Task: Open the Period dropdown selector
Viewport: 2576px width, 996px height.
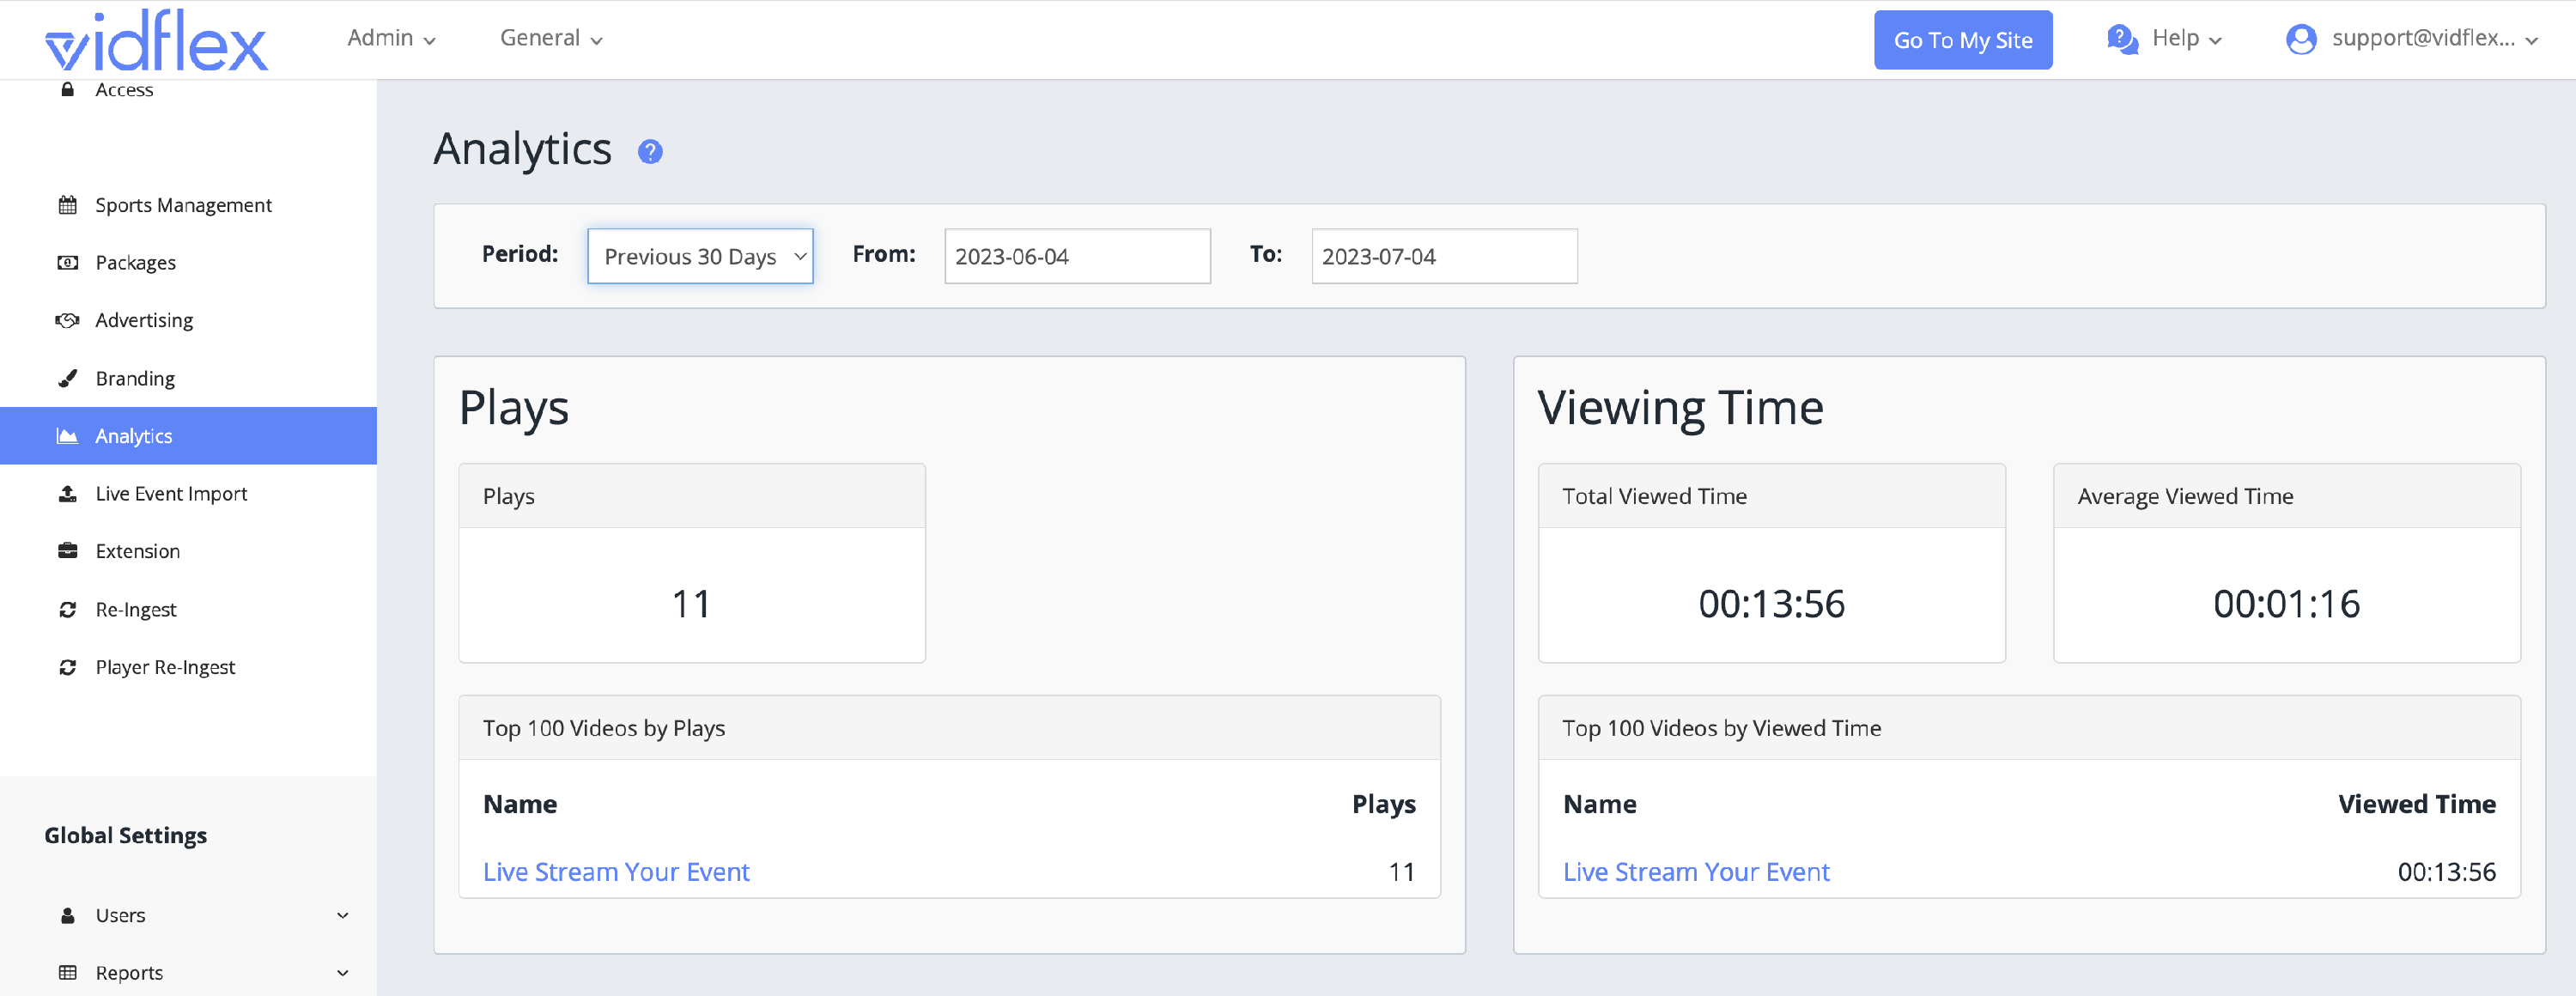Action: point(700,256)
